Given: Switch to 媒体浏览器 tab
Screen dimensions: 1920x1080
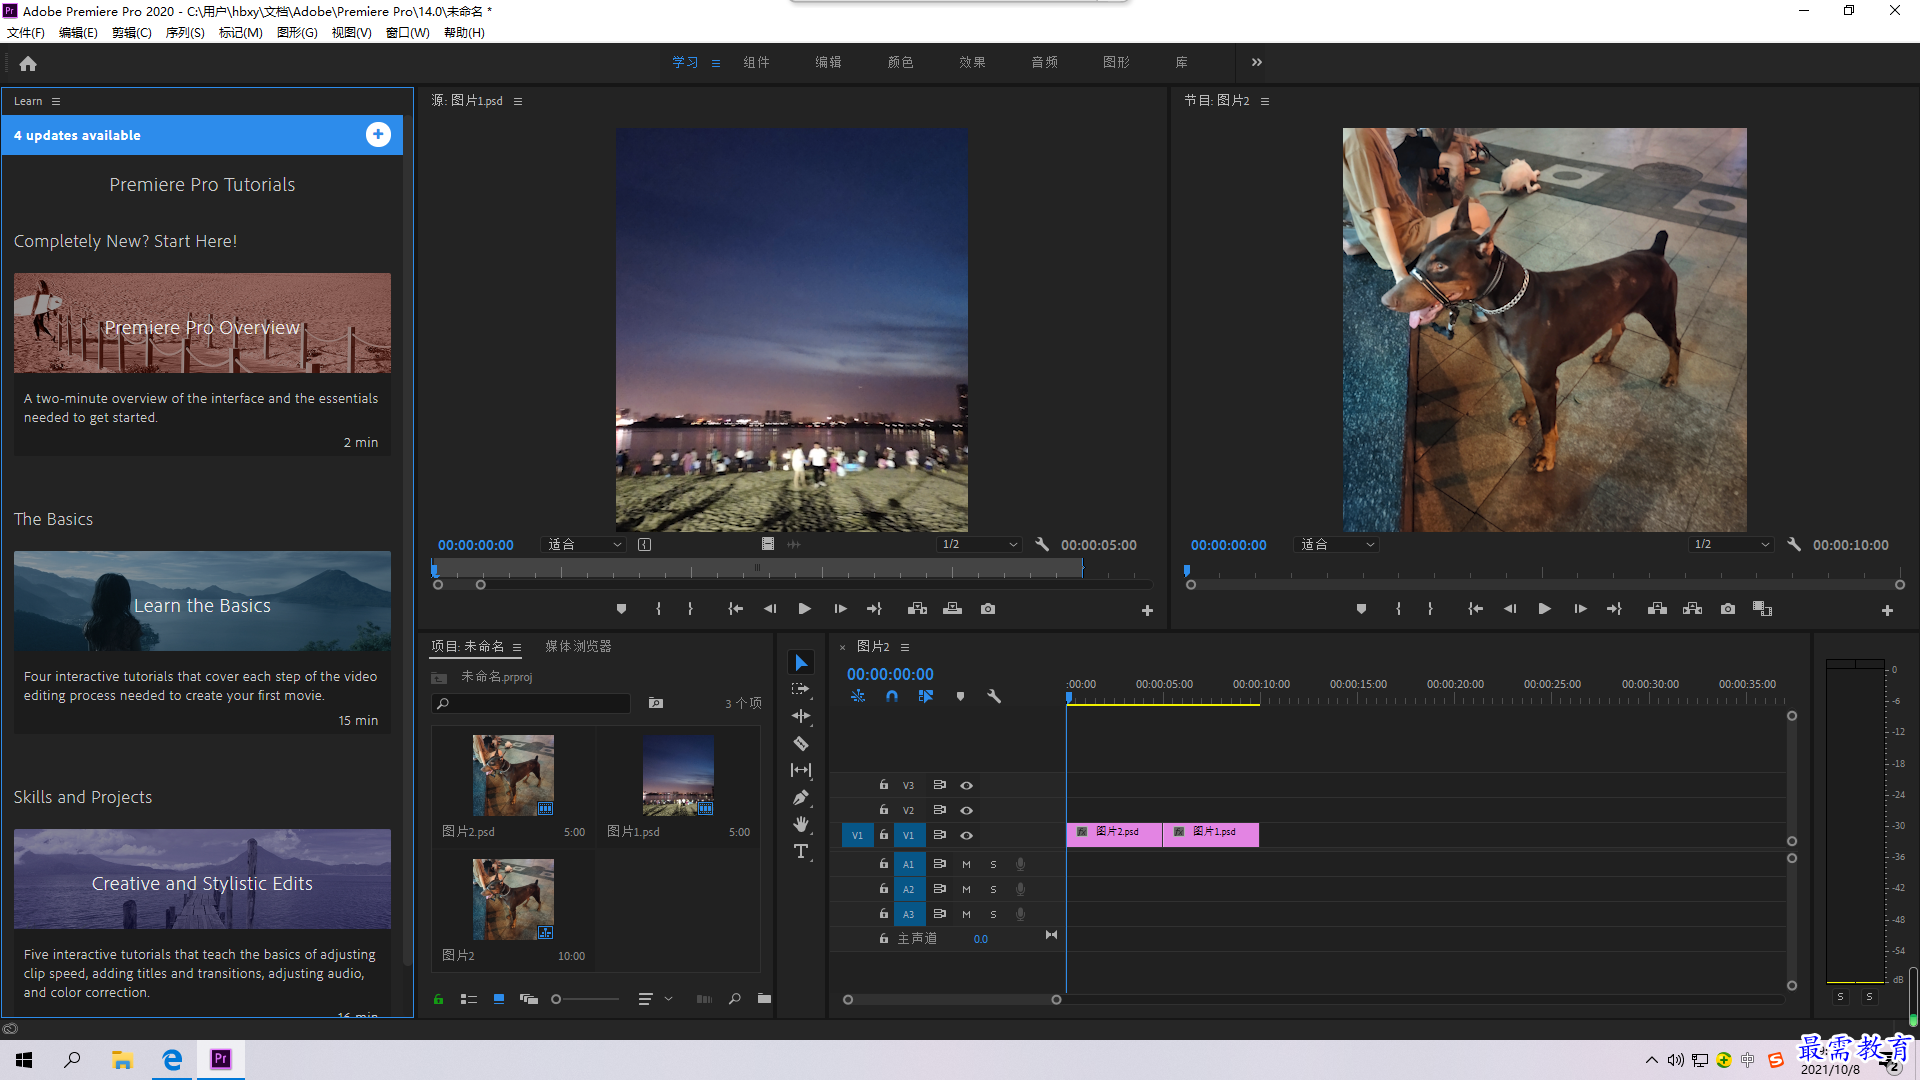Looking at the screenshot, I should click(578, 647).
